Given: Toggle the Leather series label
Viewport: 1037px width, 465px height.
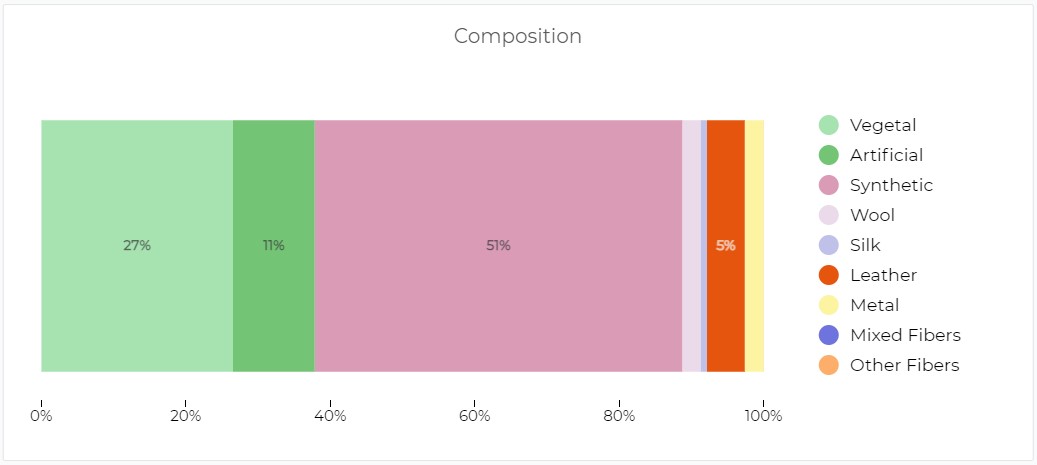Looking at the screenshot, I should [x=882, y=275].
